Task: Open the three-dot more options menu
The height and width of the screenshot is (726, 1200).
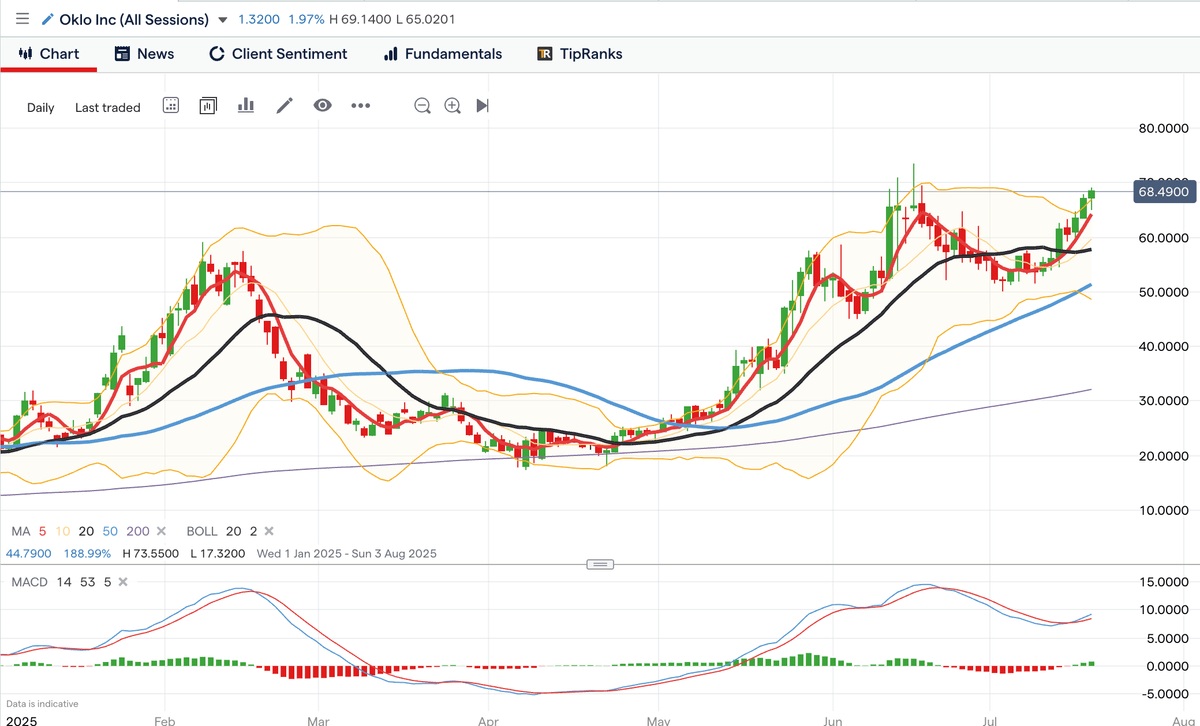Action: [361, 105]
